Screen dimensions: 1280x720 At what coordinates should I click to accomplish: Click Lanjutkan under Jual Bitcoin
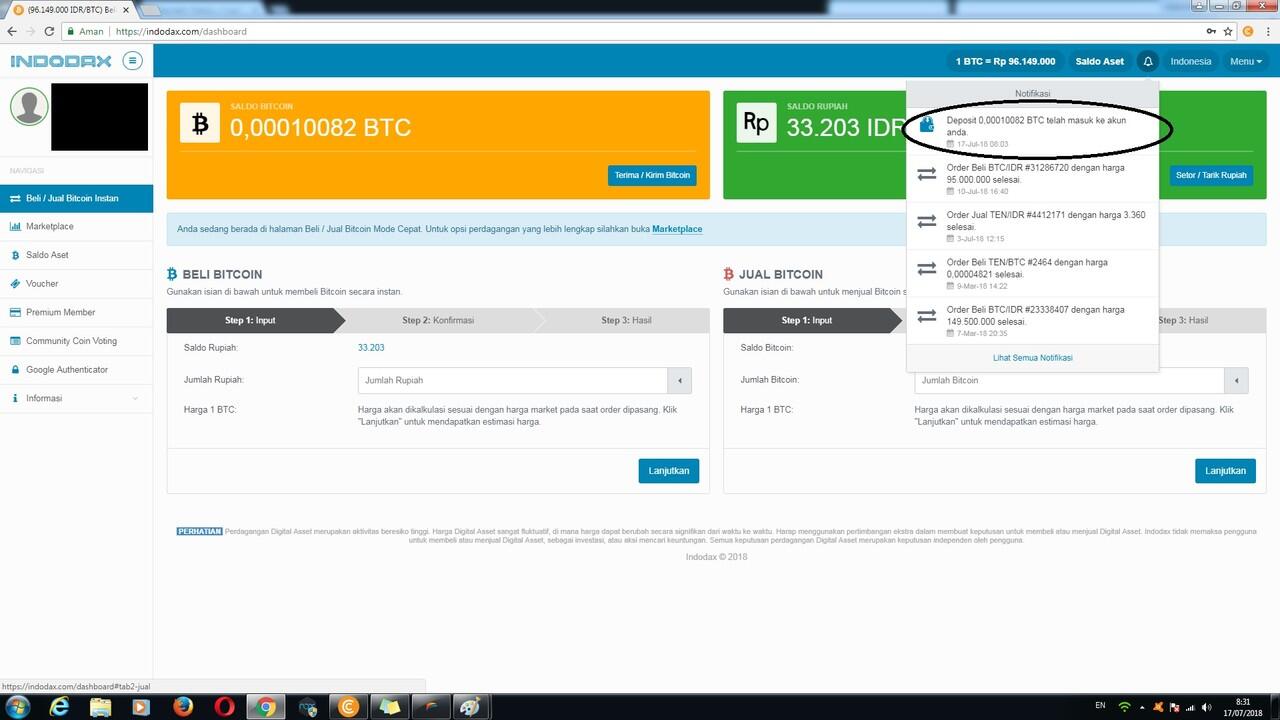point(1225,470)
